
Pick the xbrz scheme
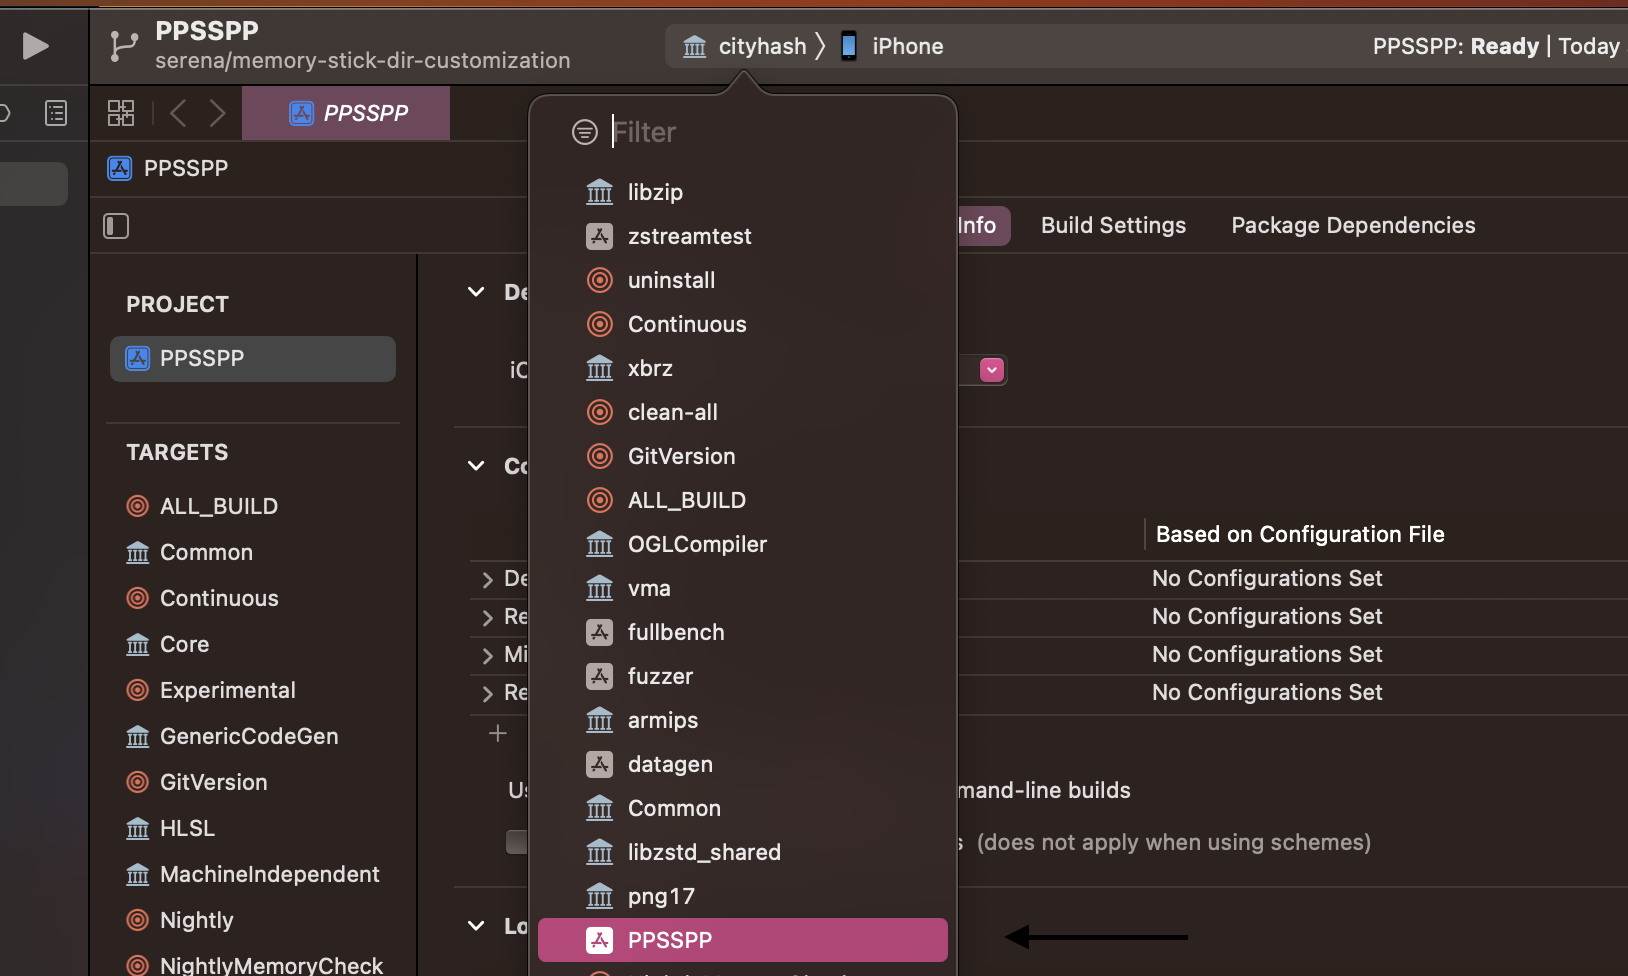(742, 368)
